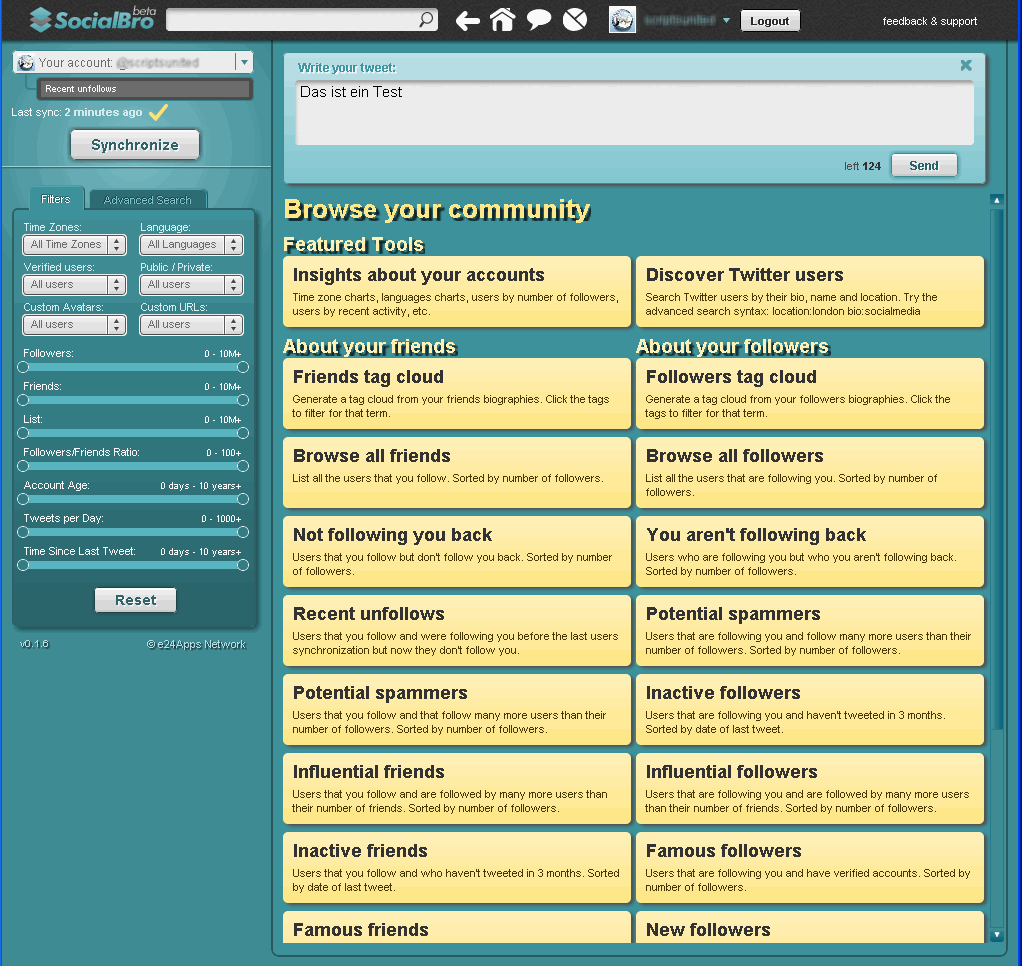Send the tweet with the Send button

click(x=923, y=166)
